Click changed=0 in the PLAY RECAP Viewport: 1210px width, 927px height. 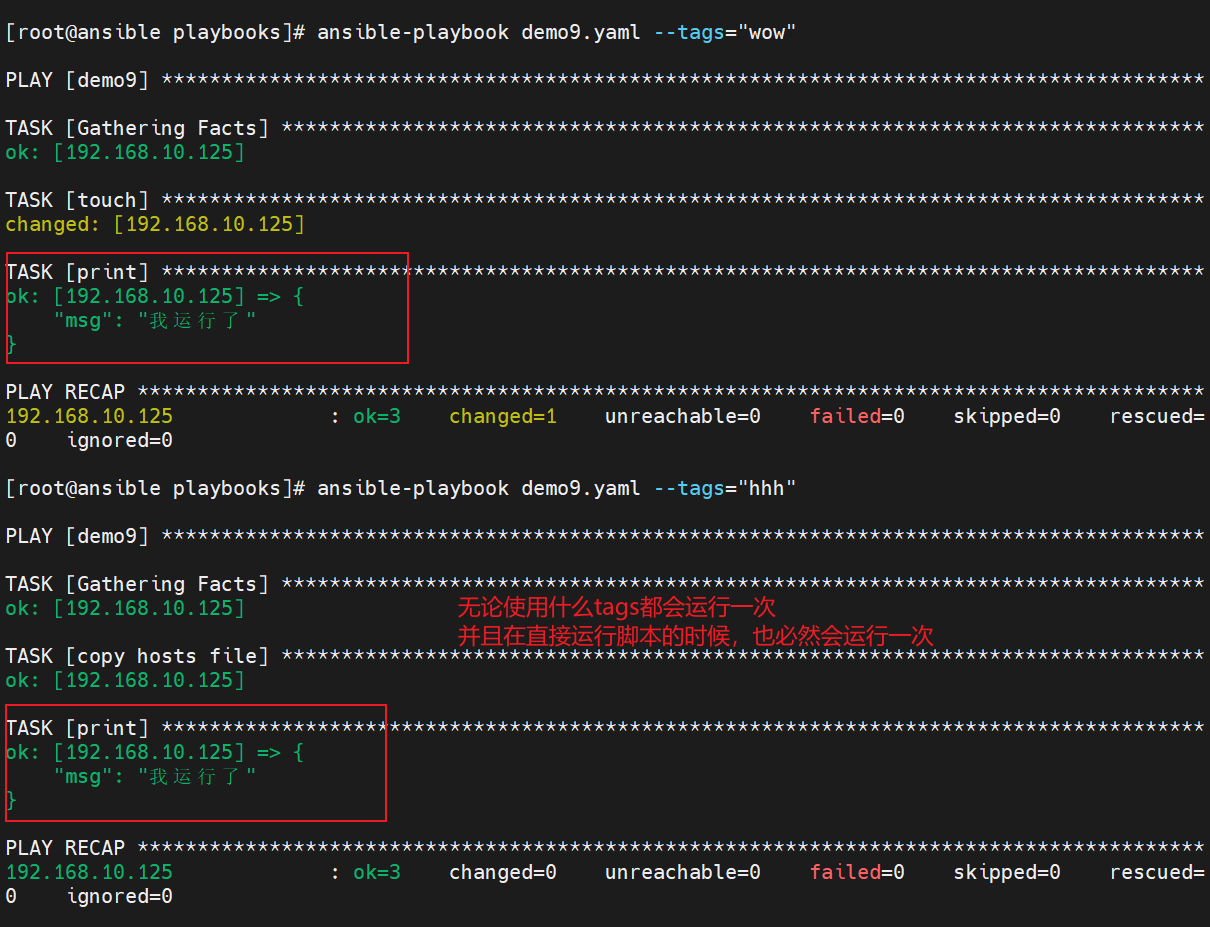point(503,872)
